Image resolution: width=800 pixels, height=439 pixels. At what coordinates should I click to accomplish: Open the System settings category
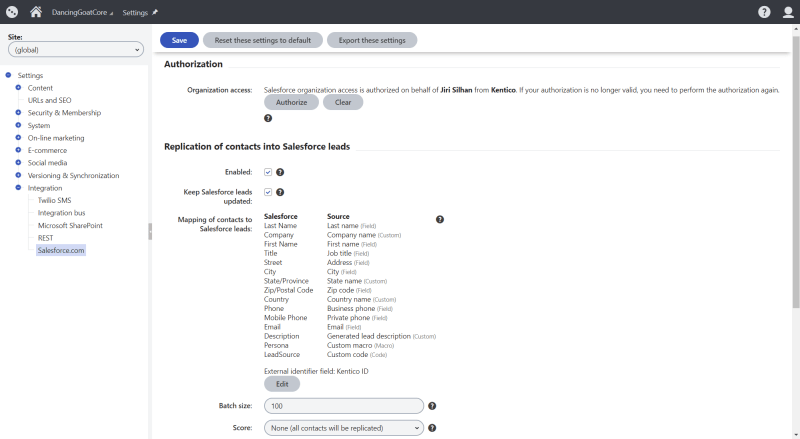pyautogui.click(x=39, y=126)
